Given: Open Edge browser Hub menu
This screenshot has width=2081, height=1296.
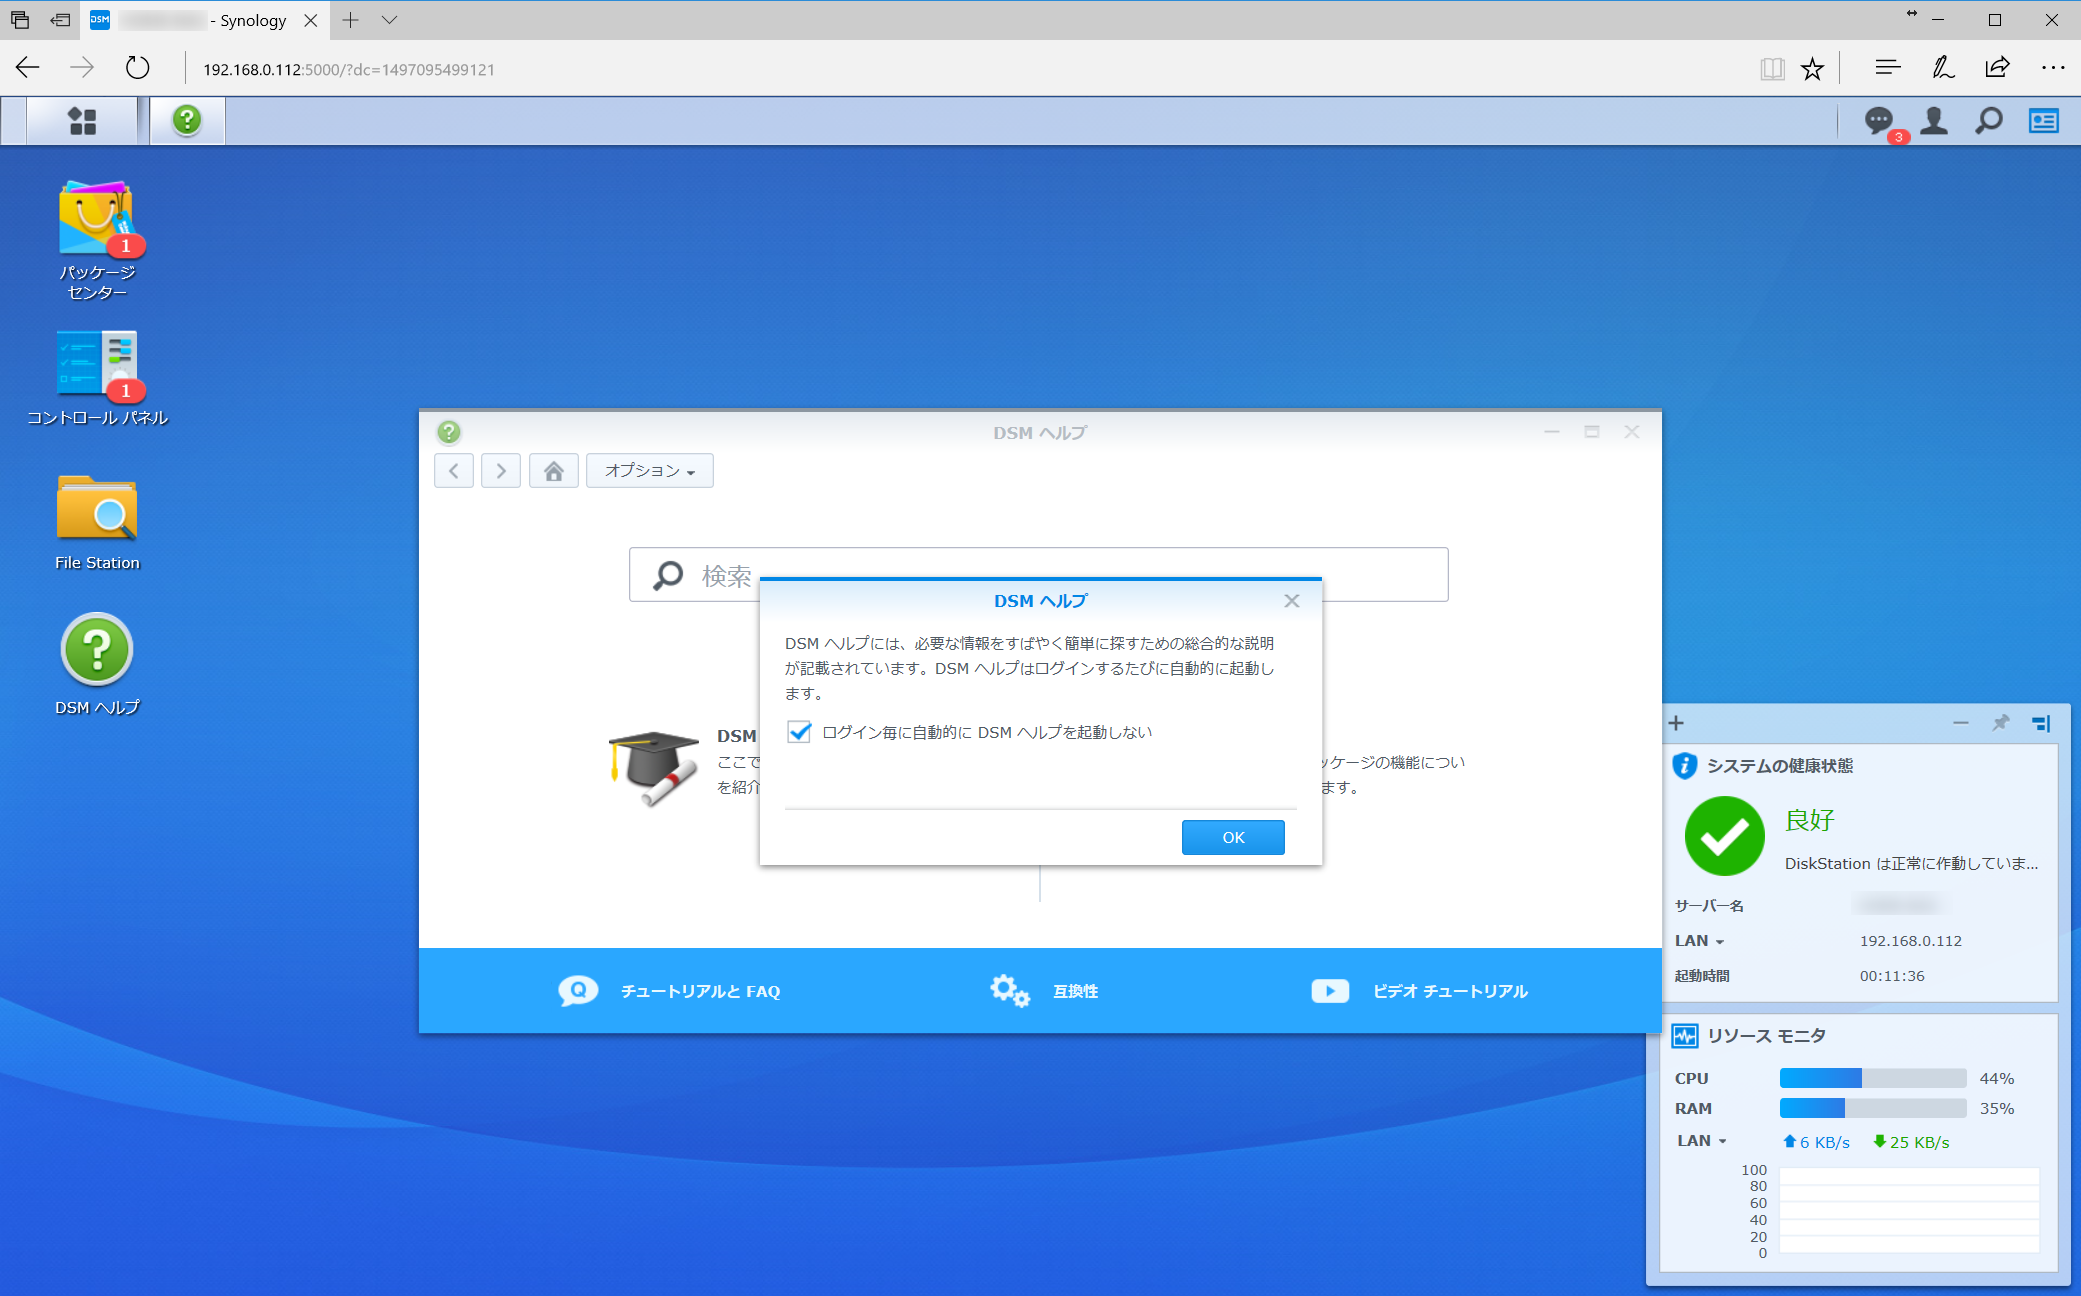Looking at the screenshot, I should click(1887, 68).
